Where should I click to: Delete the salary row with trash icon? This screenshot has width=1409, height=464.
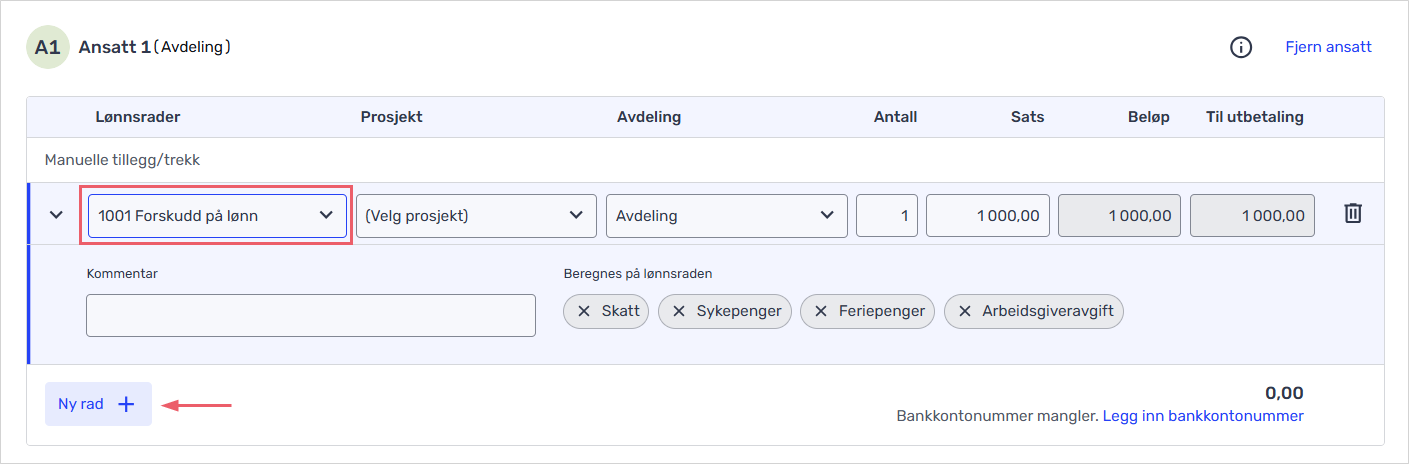click(1352, 214)
